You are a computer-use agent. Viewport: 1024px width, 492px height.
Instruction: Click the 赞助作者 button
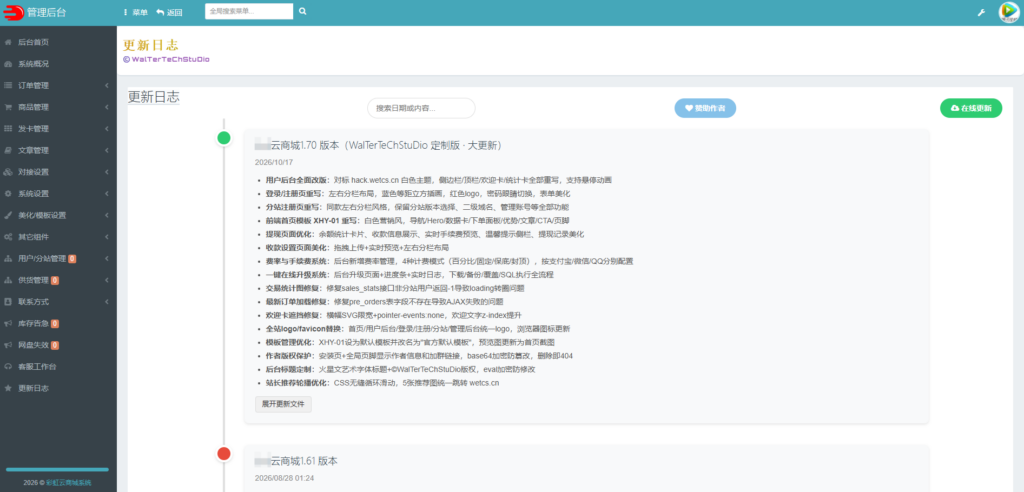click(x=705, y=108)
